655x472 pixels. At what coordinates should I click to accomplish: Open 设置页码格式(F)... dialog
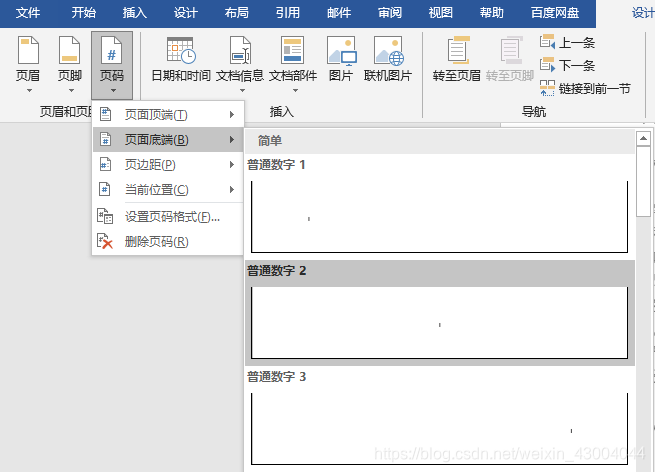click(168, 217)
